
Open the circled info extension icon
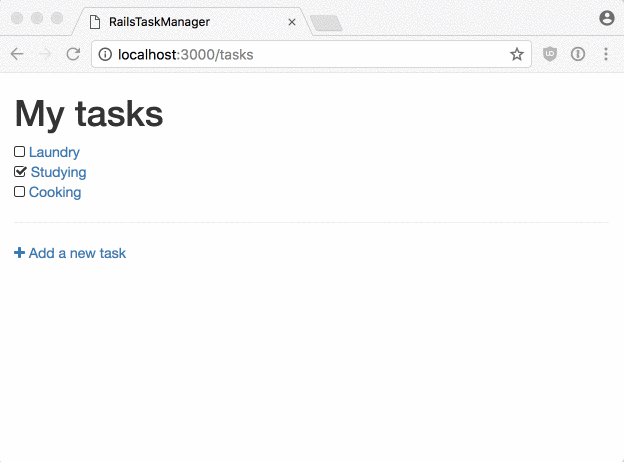(x=578, y=54)
